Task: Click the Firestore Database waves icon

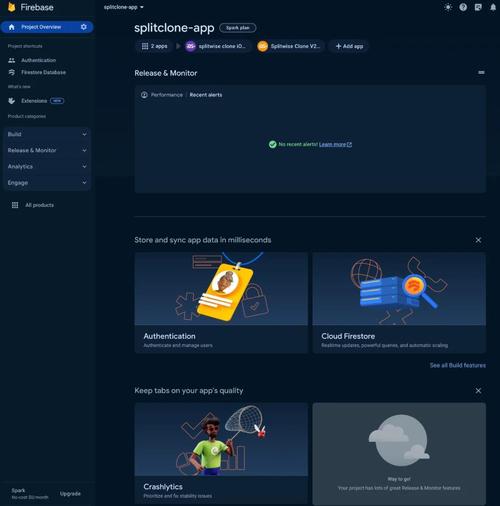Action: click(12, 72)
